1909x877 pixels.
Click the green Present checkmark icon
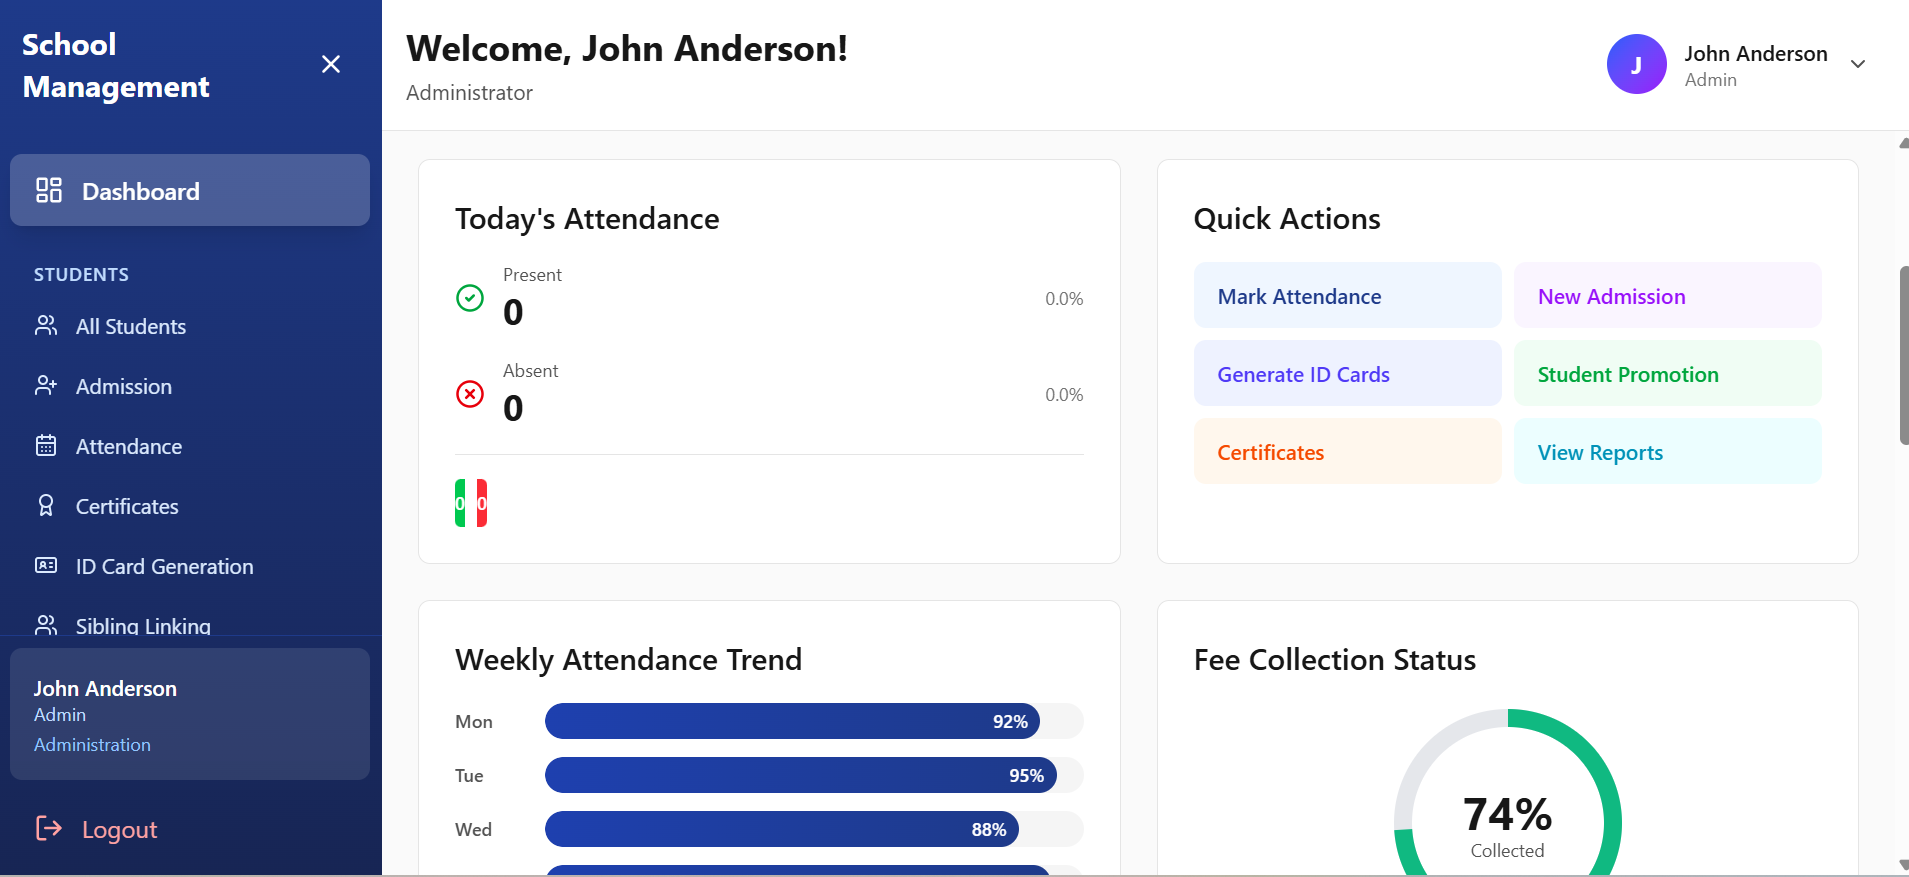[x=470, y=298]
